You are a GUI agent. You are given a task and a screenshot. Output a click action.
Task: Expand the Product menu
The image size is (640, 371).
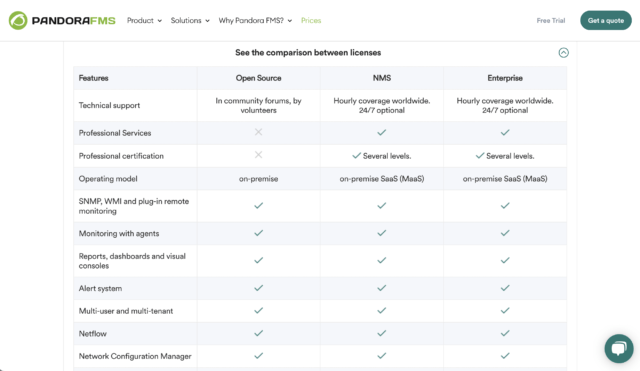(144, 20)
